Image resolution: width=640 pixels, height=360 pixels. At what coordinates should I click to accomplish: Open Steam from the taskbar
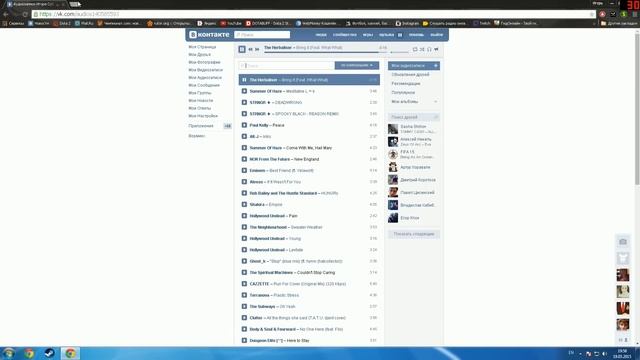coord(49,353)
